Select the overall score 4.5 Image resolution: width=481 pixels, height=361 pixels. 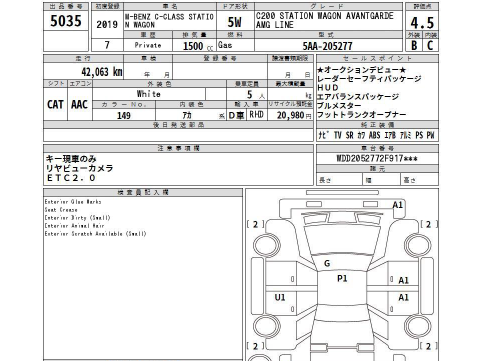[422, 23]
